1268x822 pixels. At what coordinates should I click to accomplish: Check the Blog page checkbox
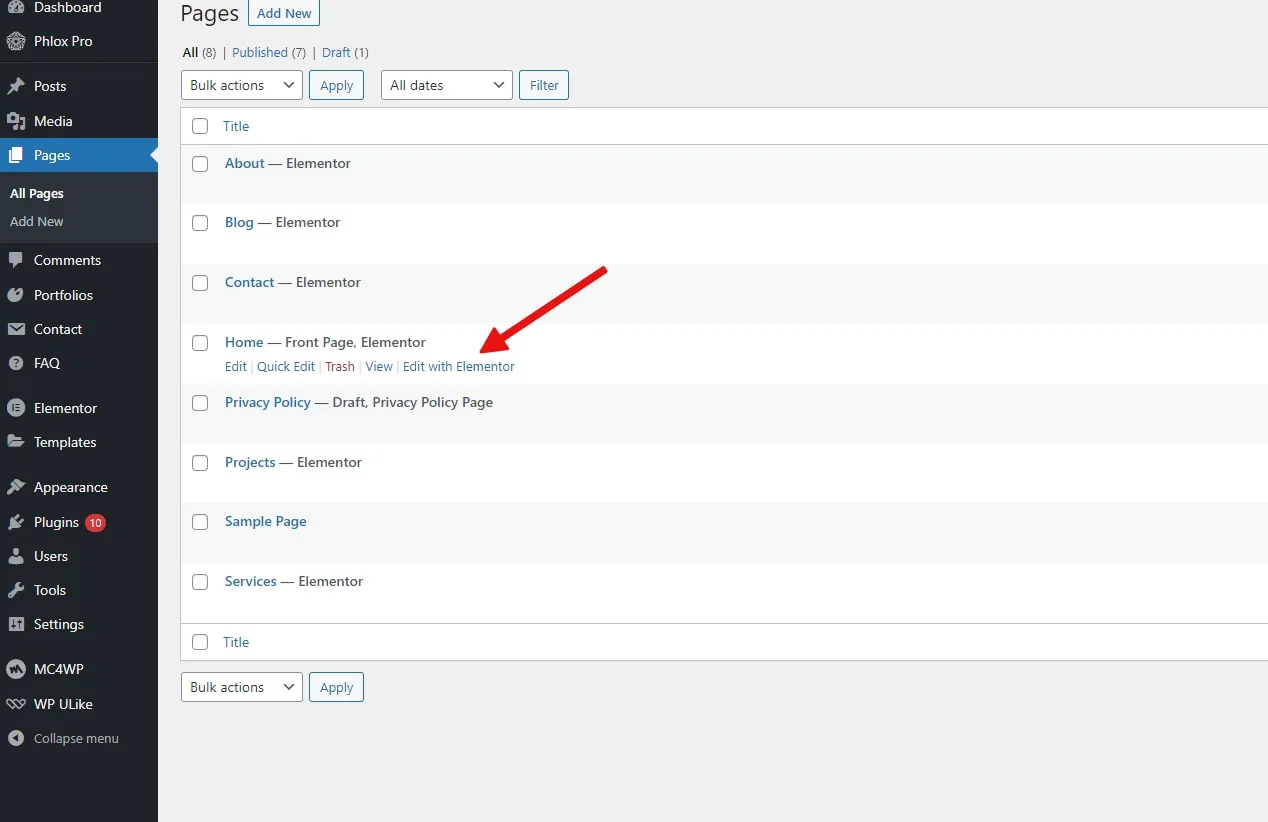(x=200, y=223)
